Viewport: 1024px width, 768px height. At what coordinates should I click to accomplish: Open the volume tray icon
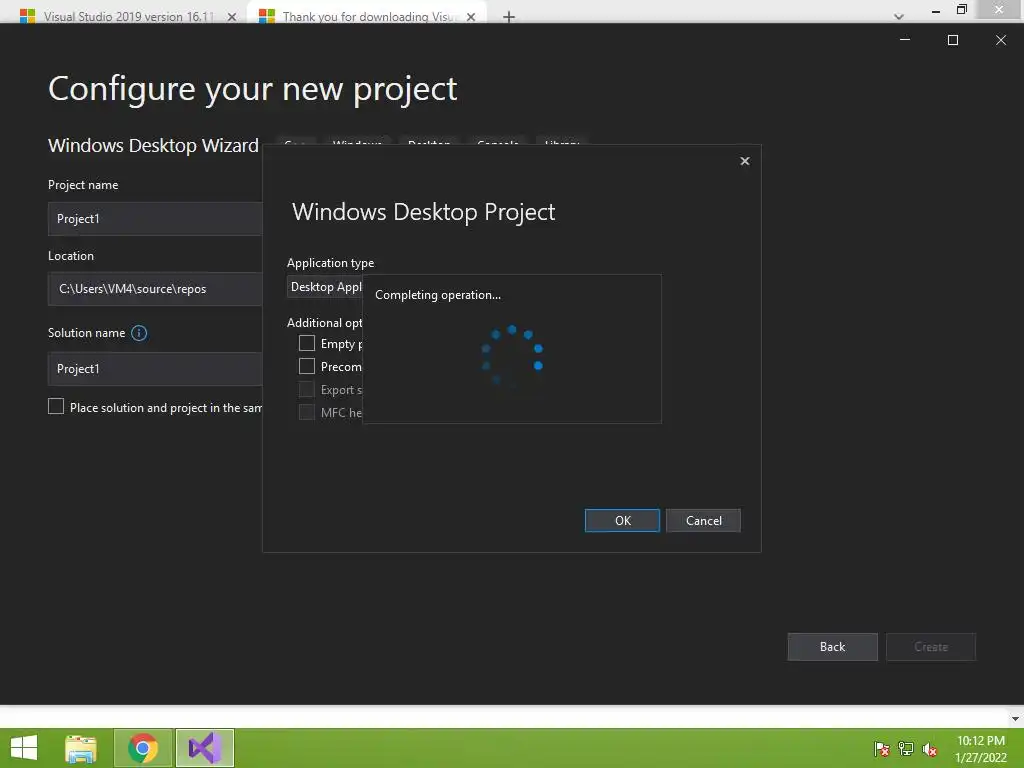930,749
